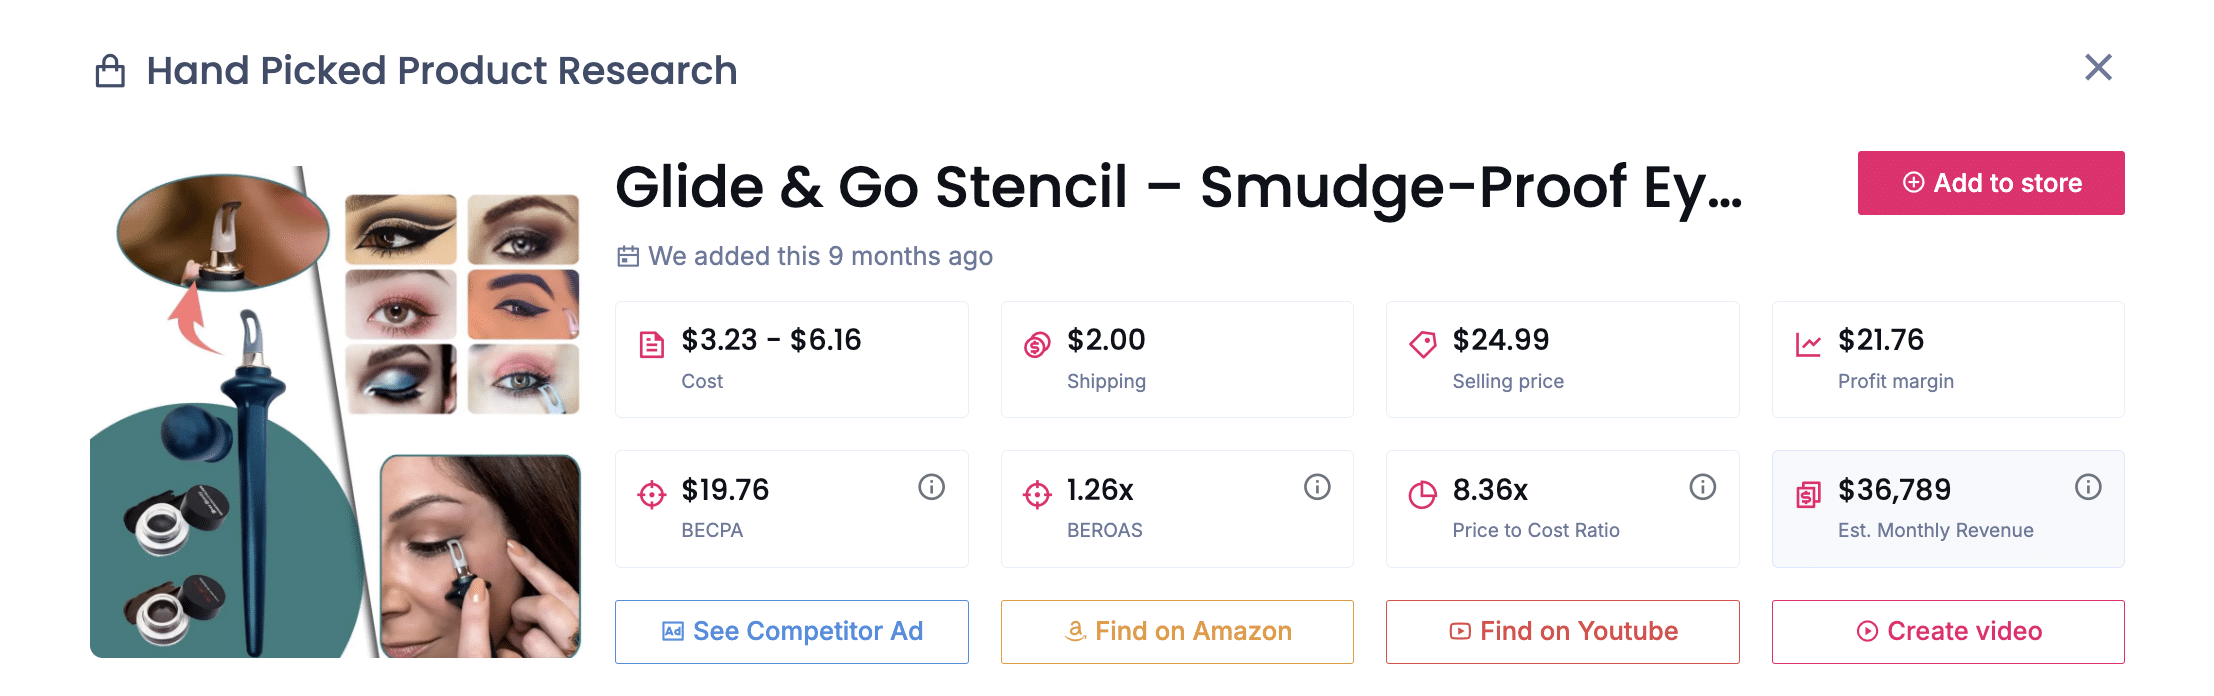Click the Price to Cost Ratio info icon

coord(1702,487)
